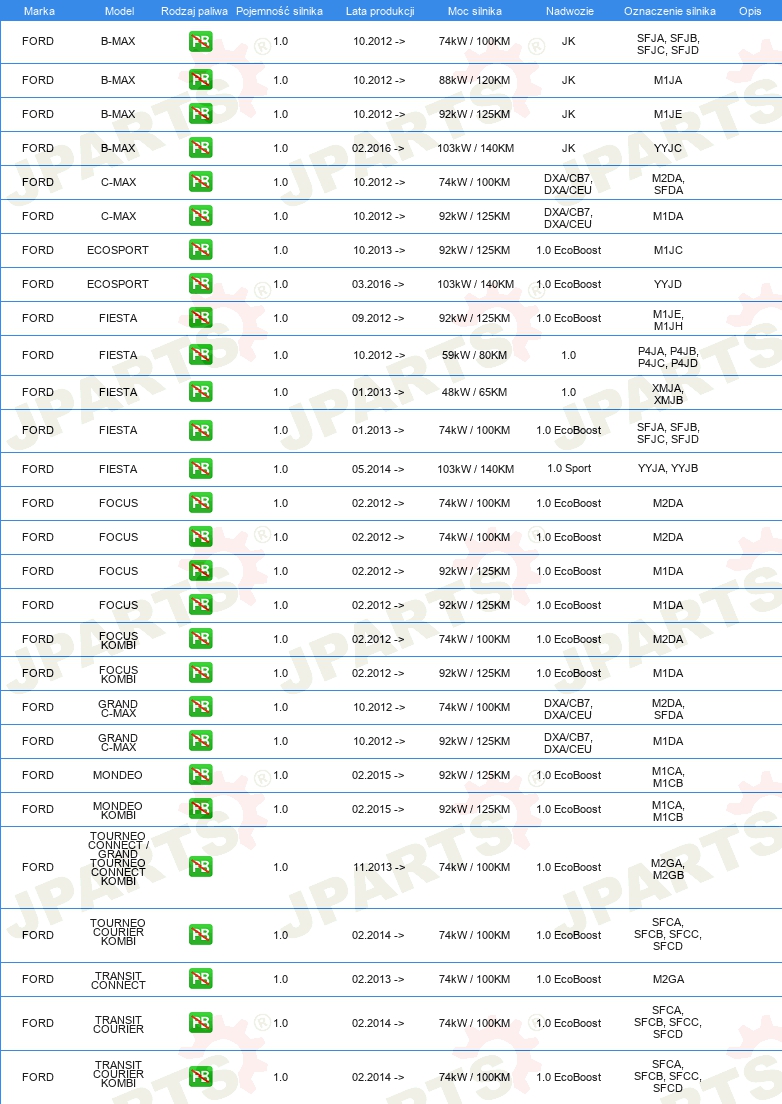Image resolution: width=782 pixels, height=1104 pixels.
Task: Click the Opis column header
Action: pos(750,11)
